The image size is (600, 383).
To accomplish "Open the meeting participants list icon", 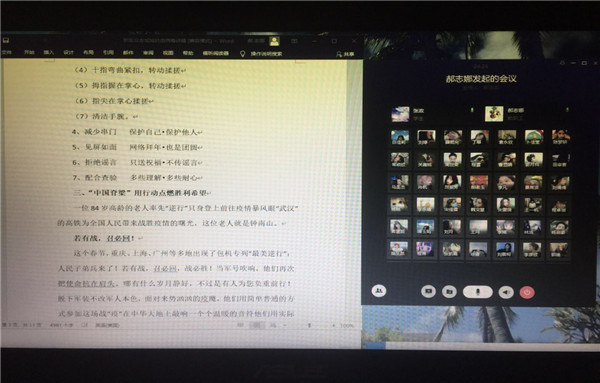I will tap(379, 291).
